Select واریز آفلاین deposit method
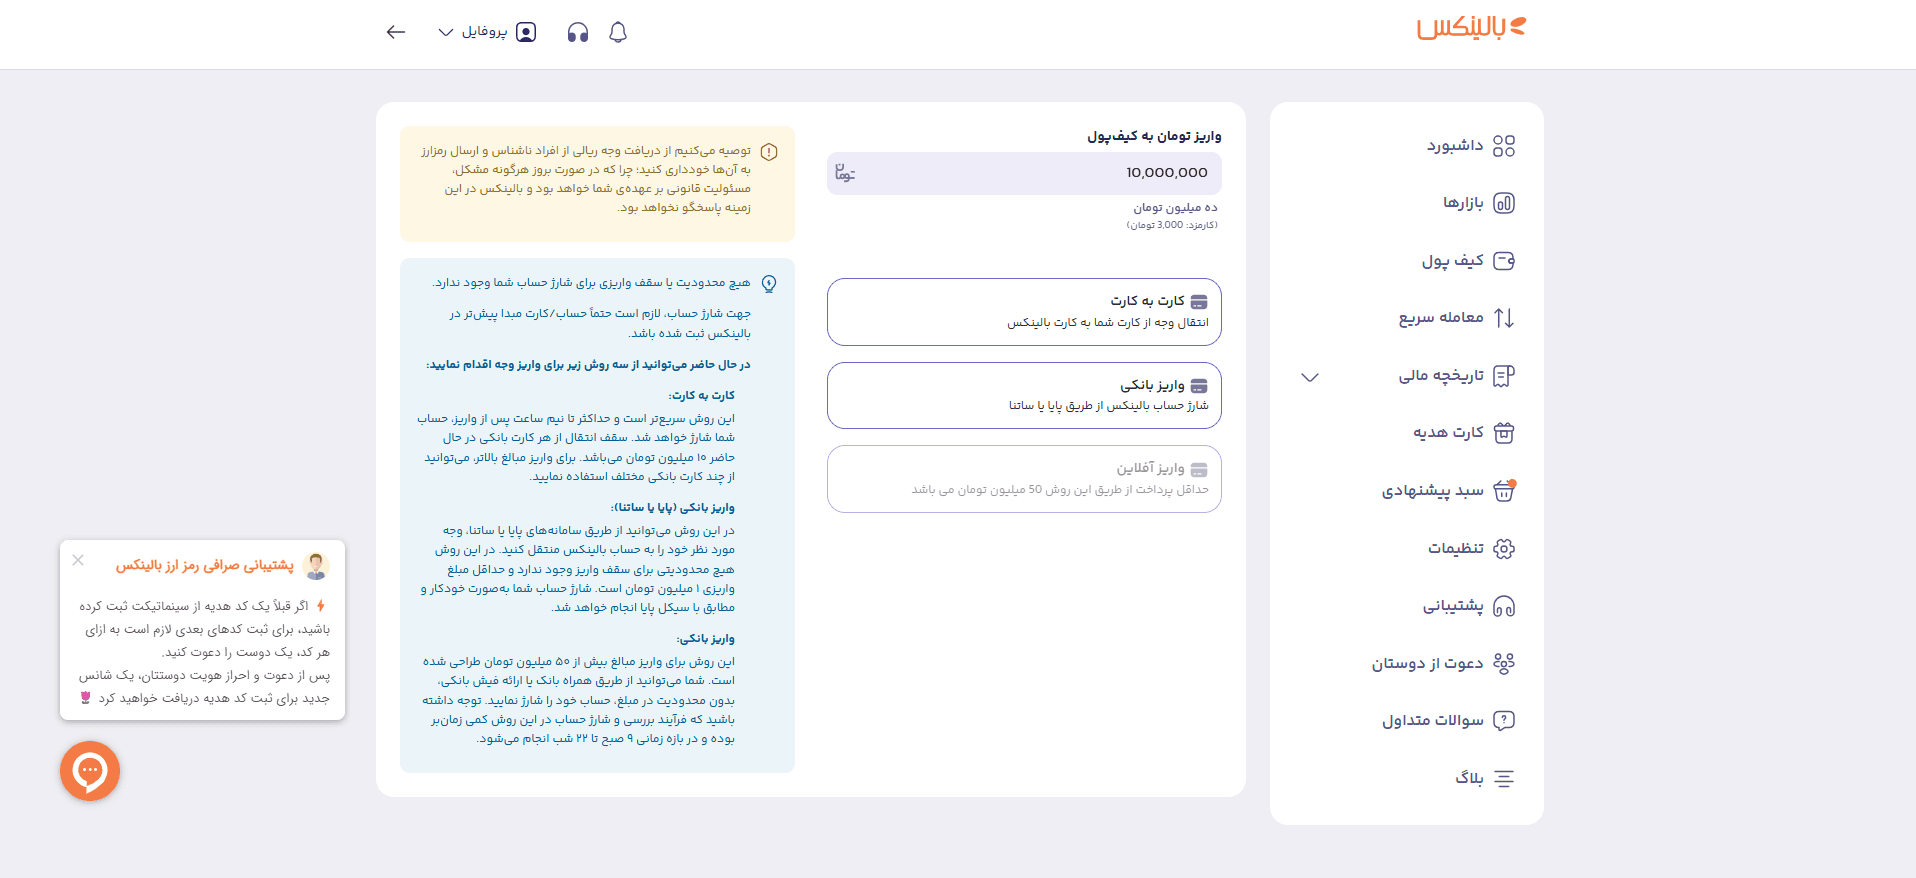 1024,479
